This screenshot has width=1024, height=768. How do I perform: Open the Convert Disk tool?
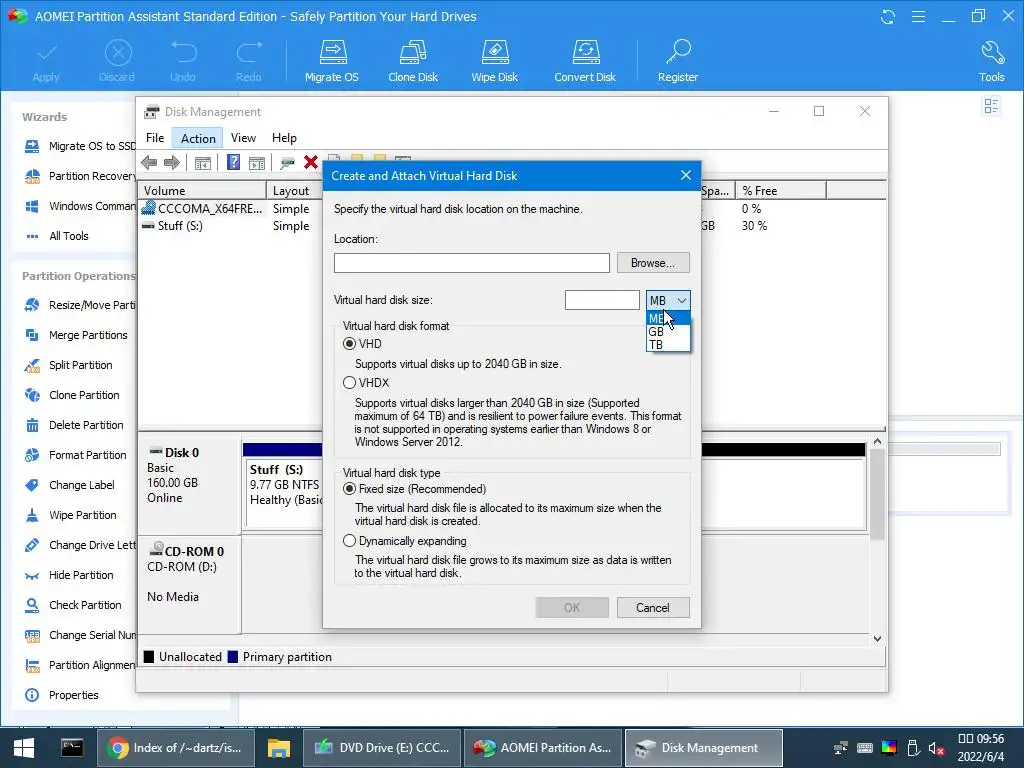click(x=585, y=61)
